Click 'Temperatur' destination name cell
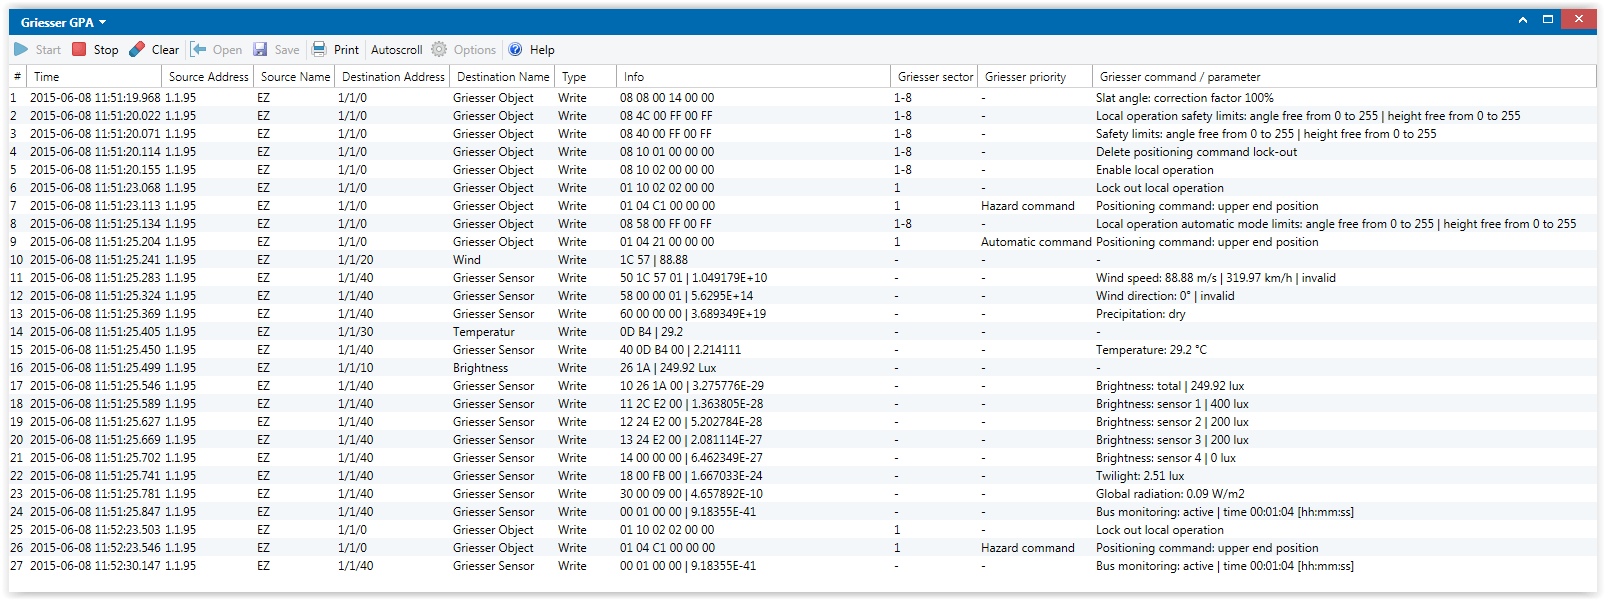This screenshot has width=1605, height=600. pos(484,332)
